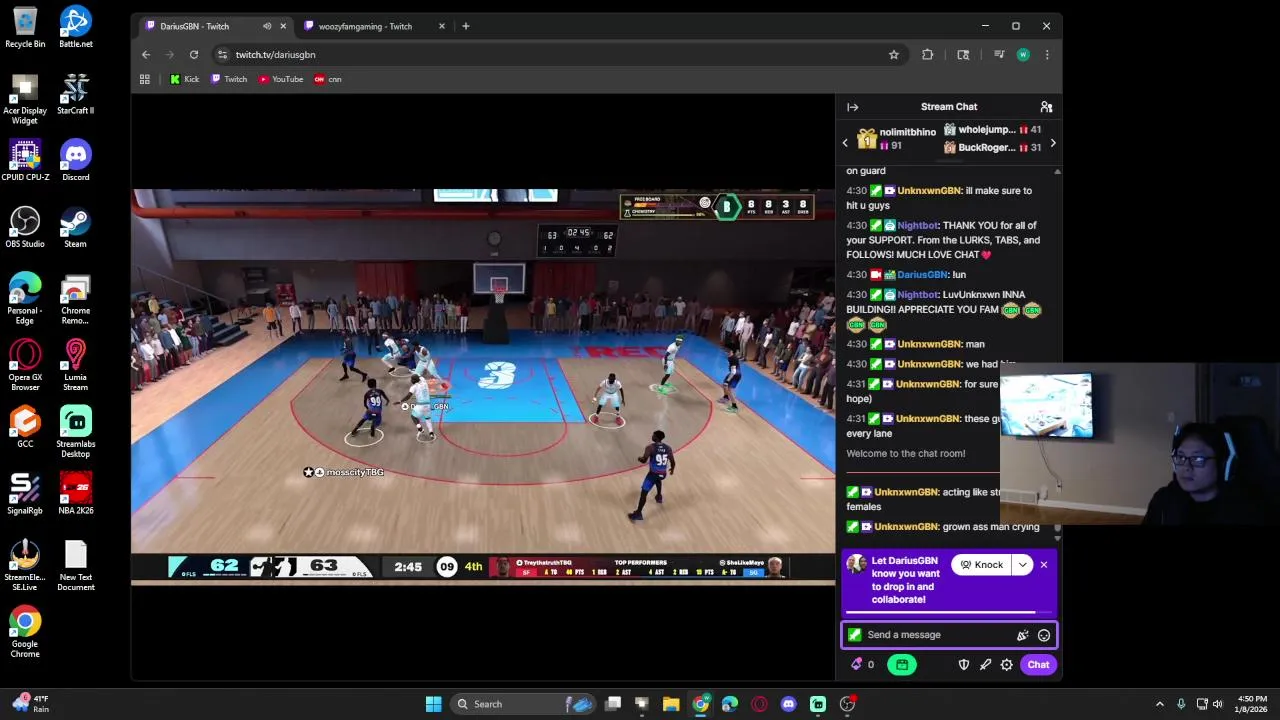The image size is (1280, 720).
Task: Open the chat community users list
Action: pyautogui.click(x=1046, y=107)
